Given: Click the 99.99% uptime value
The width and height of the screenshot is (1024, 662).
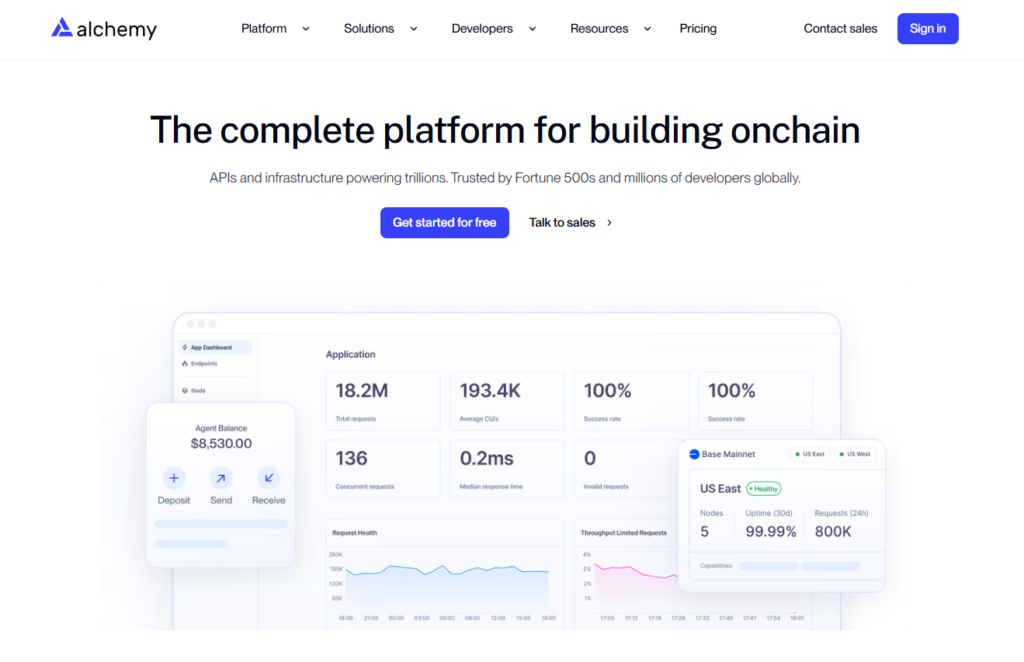Looking at the screenshot, I should [x=771, y=531].
